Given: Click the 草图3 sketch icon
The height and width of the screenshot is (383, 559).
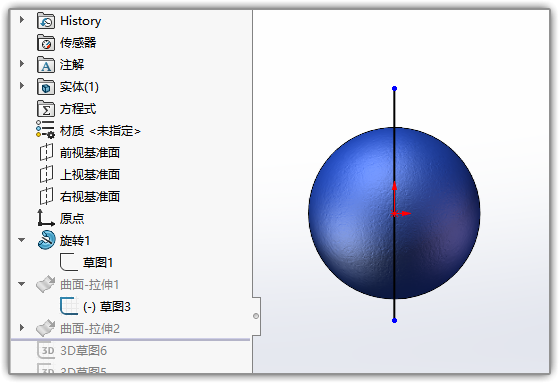Looking at the screenshot, I should [69, 306].
